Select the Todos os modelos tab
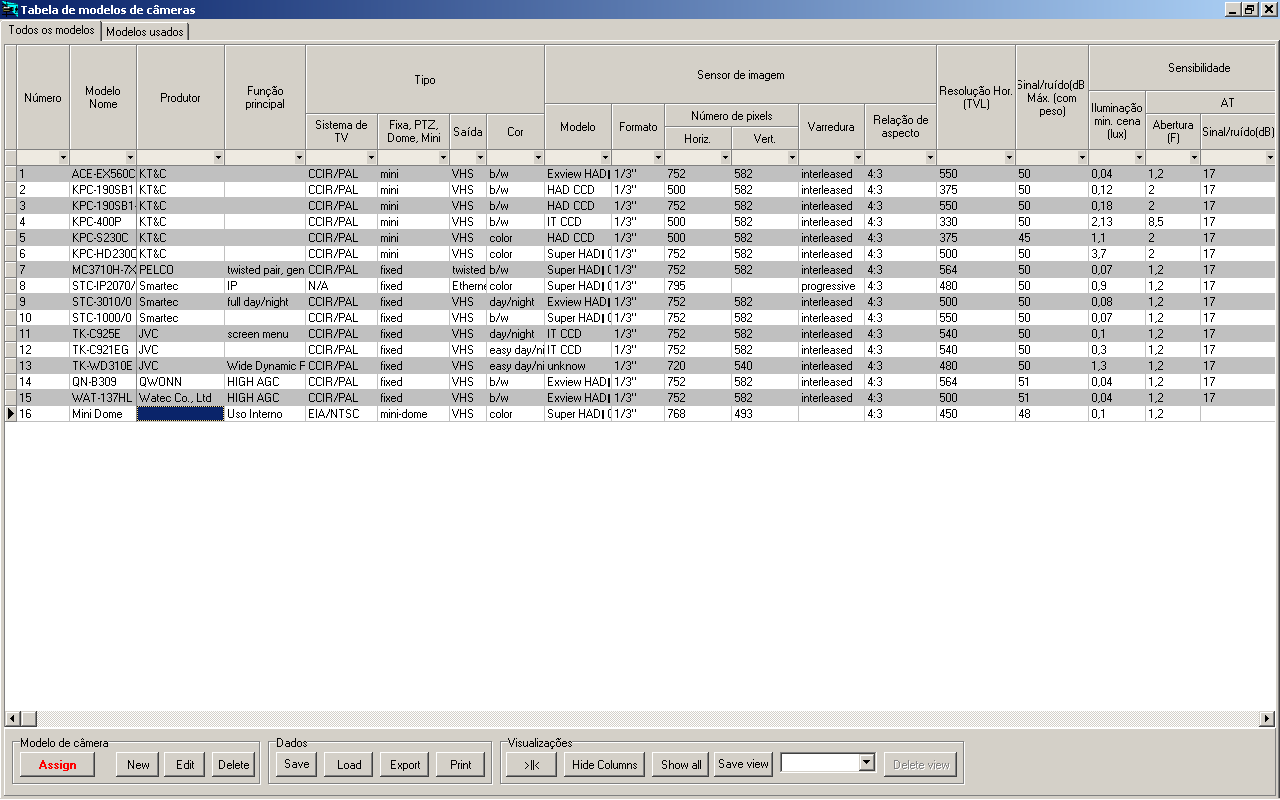 point(51,30)
